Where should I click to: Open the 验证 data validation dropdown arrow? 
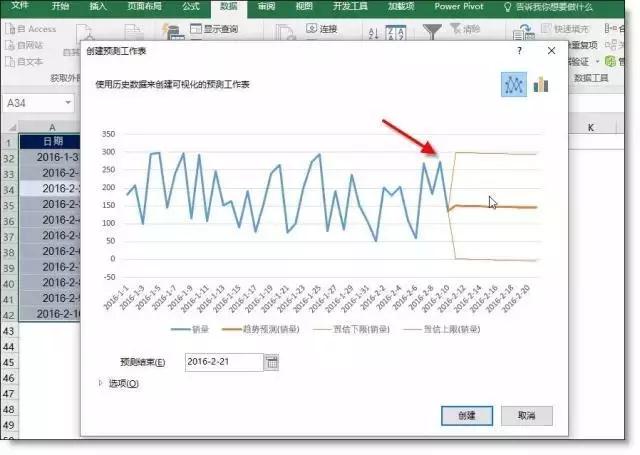597,62
